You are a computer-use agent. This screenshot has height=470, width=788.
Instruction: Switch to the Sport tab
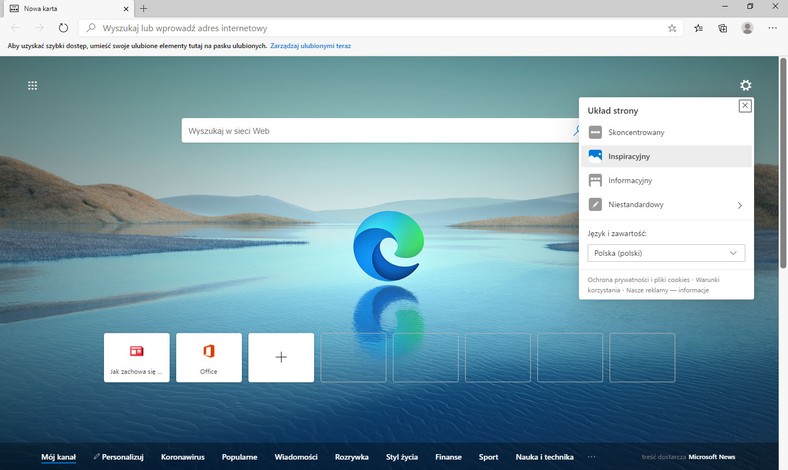tap(488, 457)
